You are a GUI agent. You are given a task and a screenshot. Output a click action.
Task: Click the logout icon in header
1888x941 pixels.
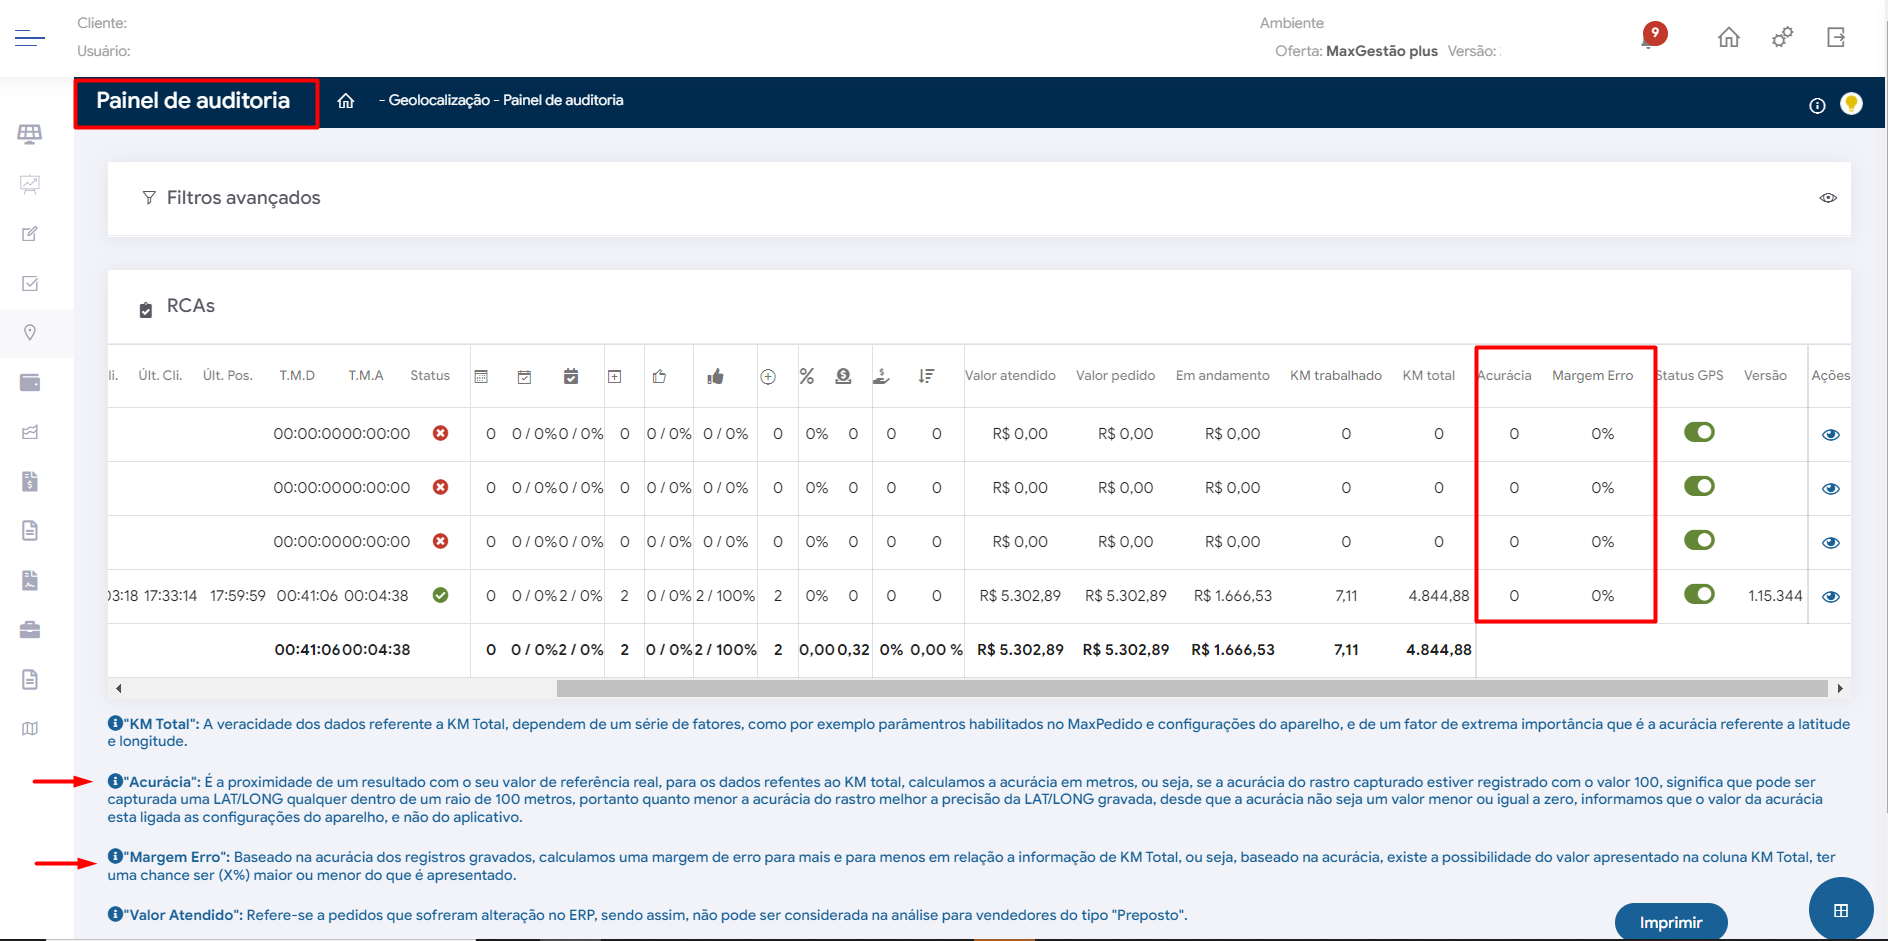pos(1836,38)
